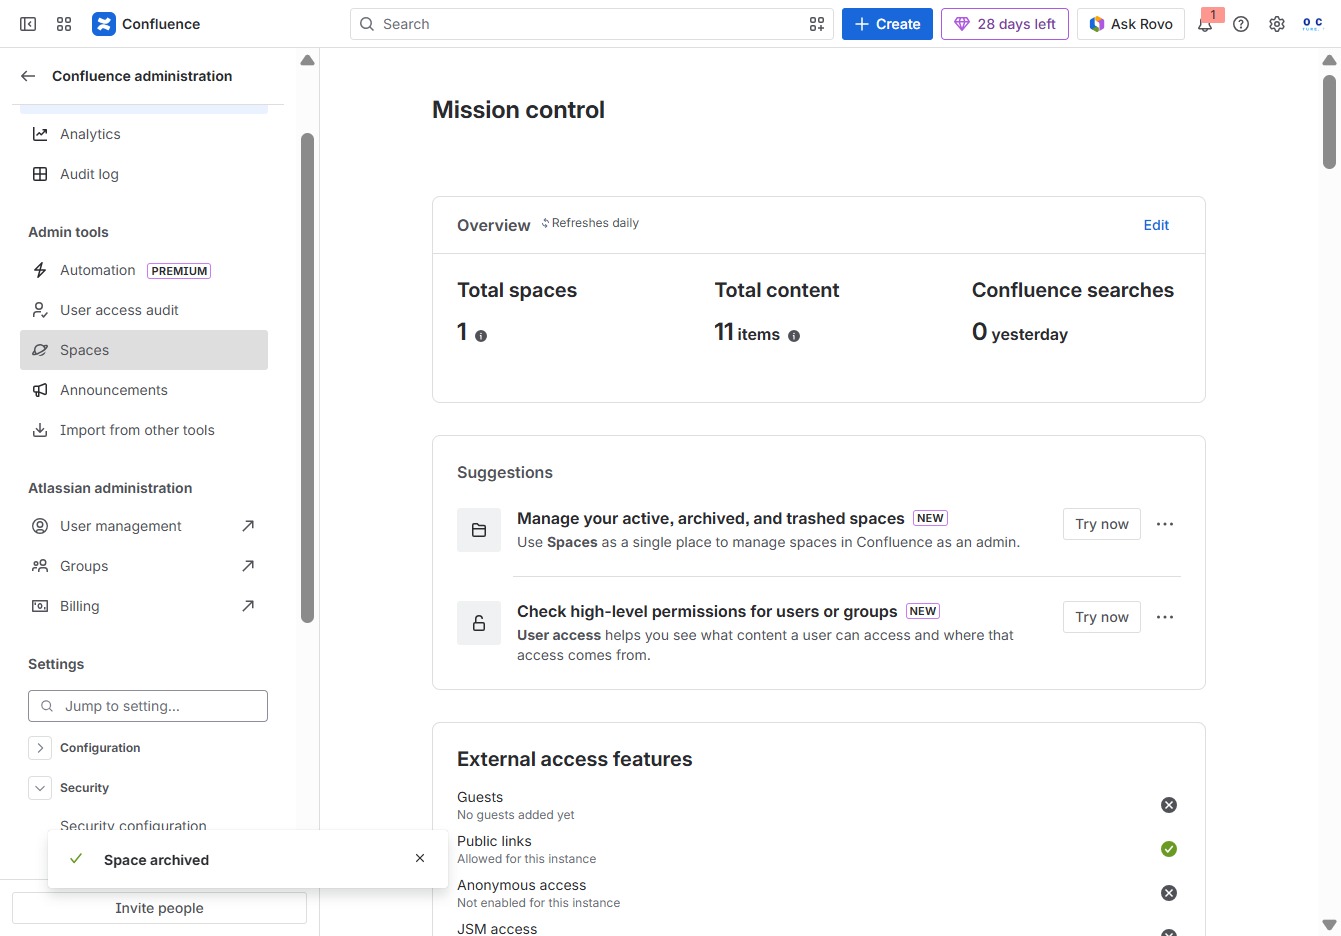Open the notifications bell

click(x=1205, y=24)
